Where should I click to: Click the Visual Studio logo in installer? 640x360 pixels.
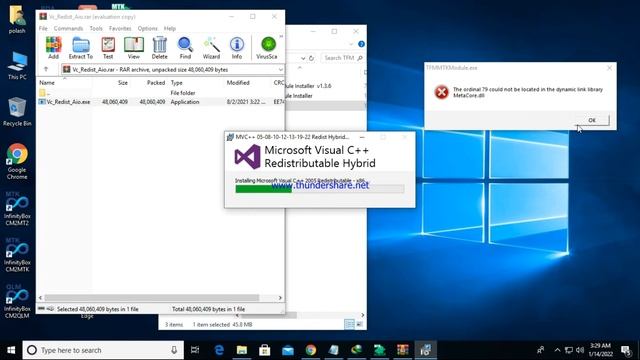pyautogui.click(x=247, y=157)
